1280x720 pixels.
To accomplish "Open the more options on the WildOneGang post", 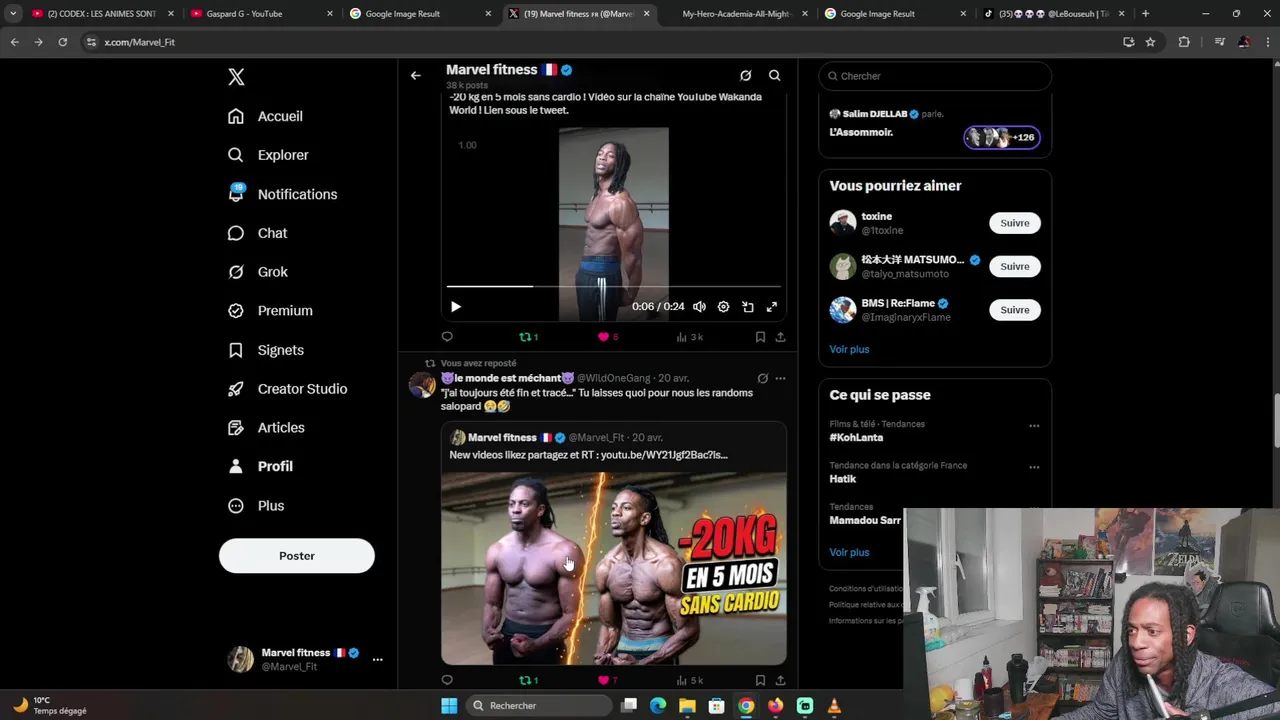I will coord(780,378).
